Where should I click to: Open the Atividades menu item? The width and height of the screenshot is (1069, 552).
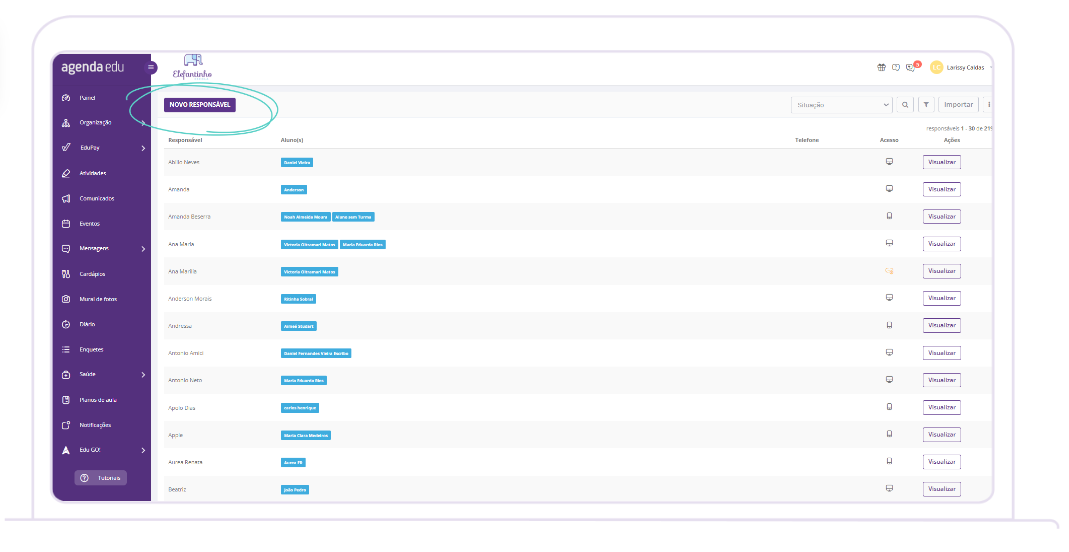(x=93, y=173)
